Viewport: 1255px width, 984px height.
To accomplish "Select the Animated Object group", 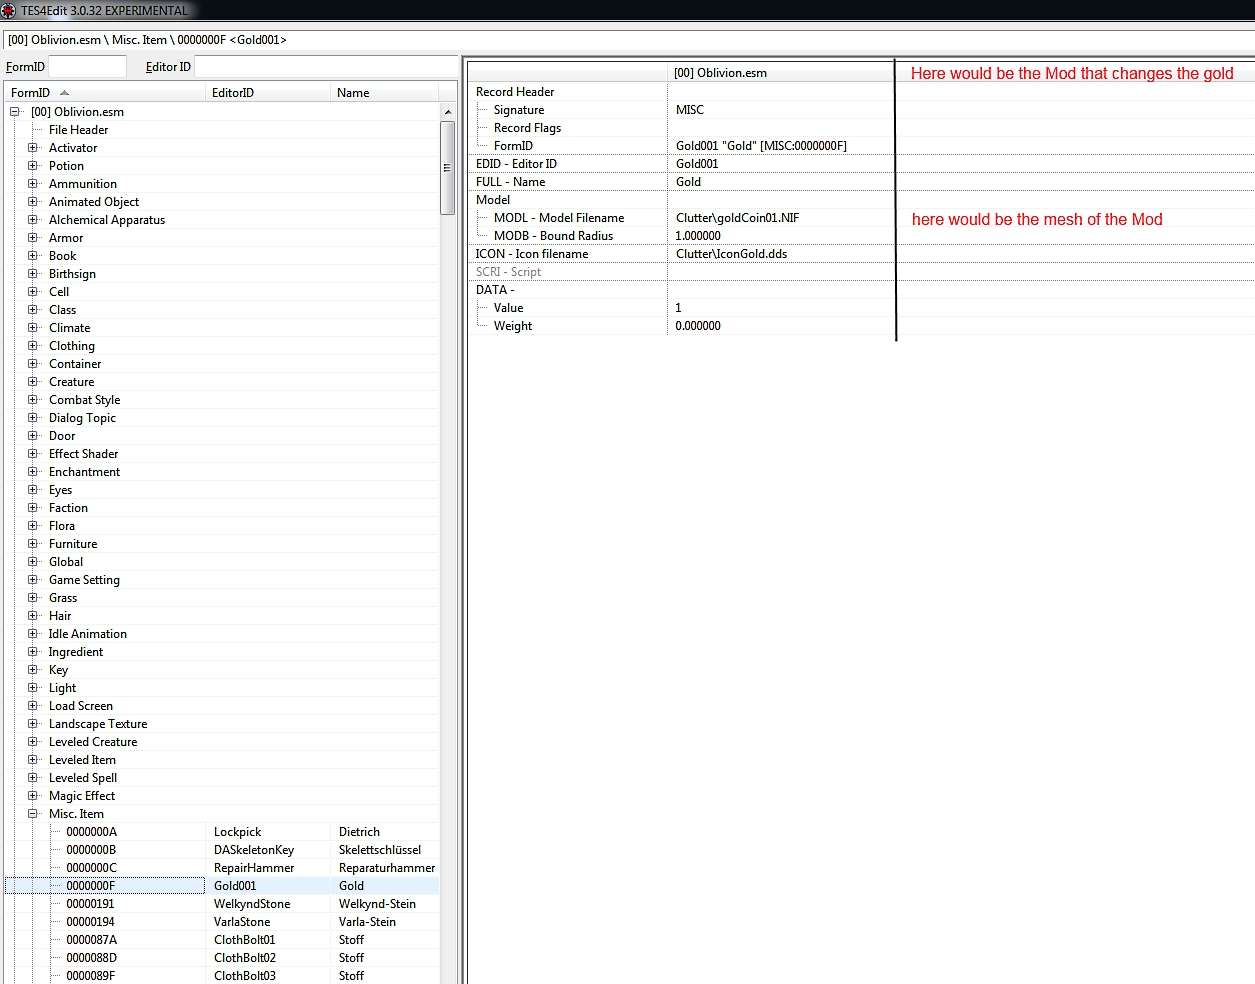I will [x=94, y=202].
